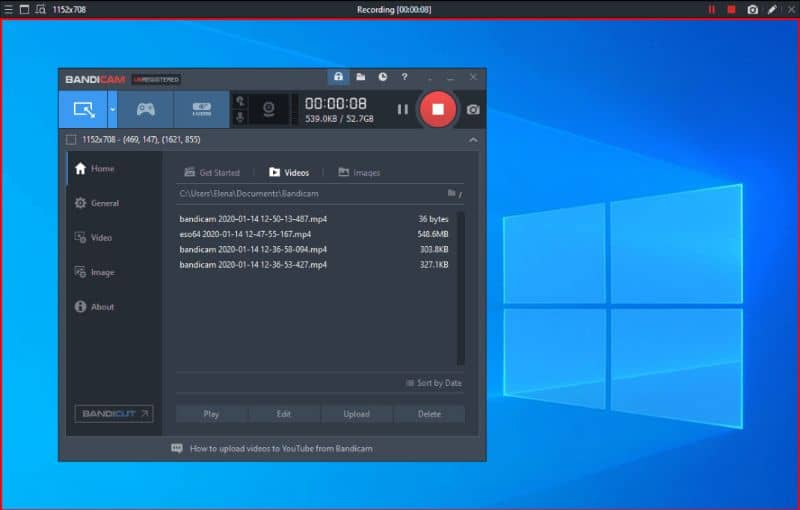Stop recording with the red round button
This screenshot has height=510, width=800.
tap(437, 109)
